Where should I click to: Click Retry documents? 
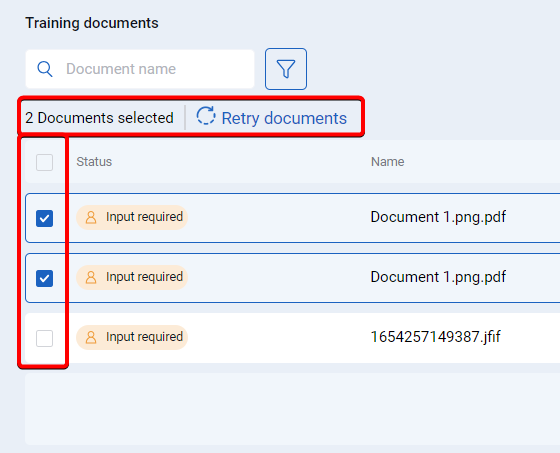[272, 118]
